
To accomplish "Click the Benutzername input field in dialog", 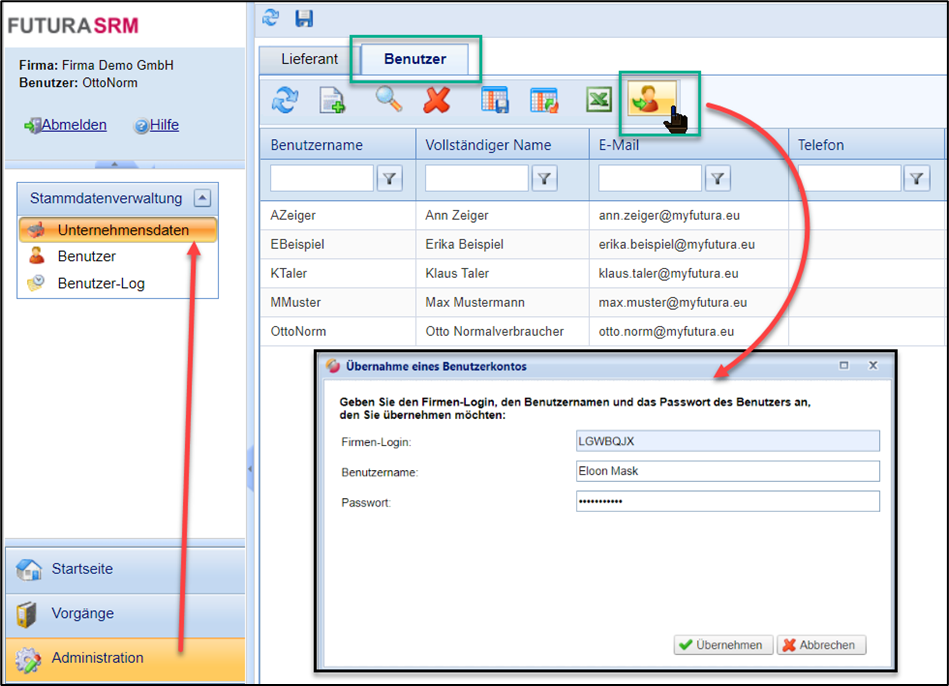I will [727, 472].
